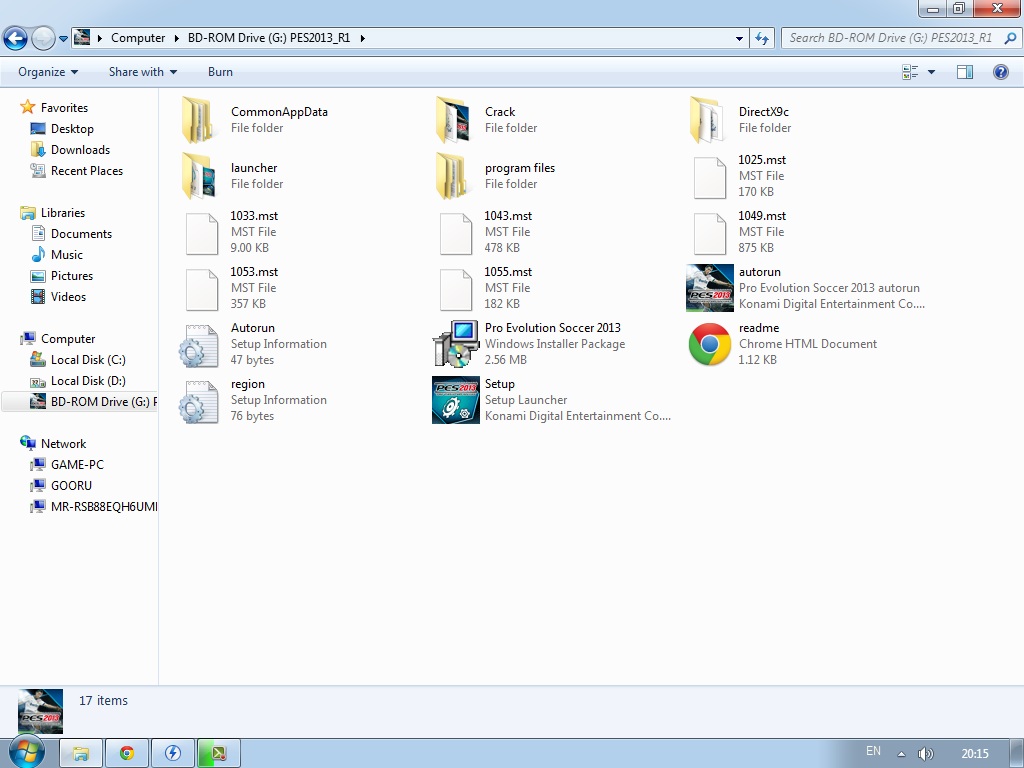This screenshot has height=768, width=1024.
Task: Click the Change your view icon
Action: pos(910,72)
